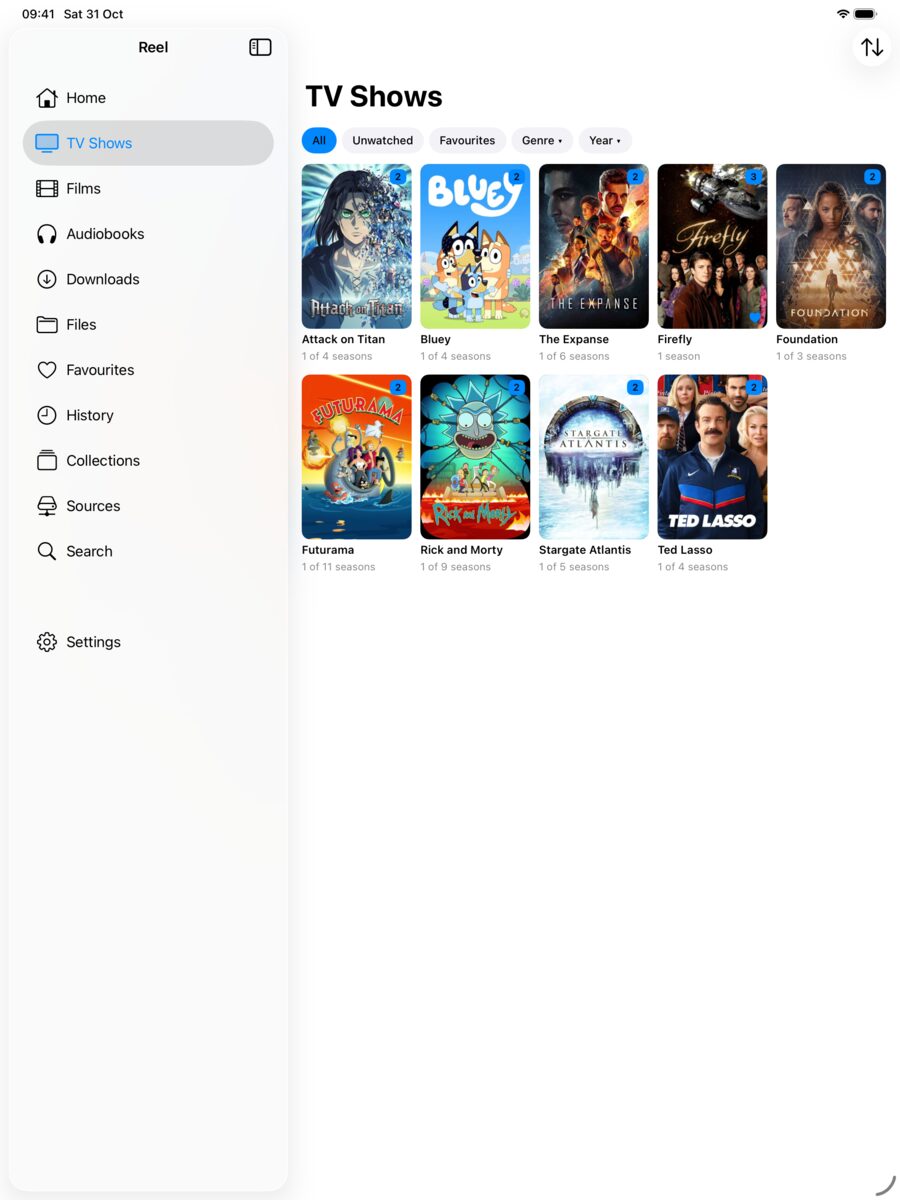Click the badge on Attack on Titan poster

tap(398, 177)
